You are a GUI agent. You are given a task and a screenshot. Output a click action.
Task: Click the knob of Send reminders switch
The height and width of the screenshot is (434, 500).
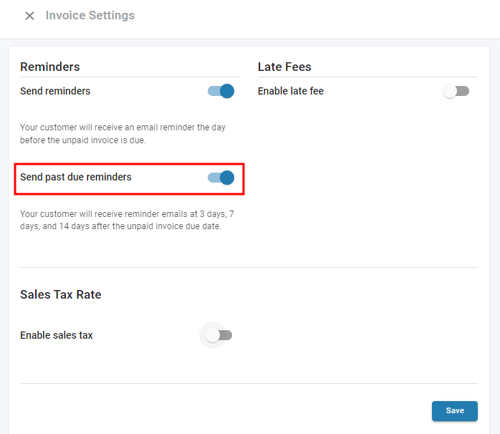(x=227, y=91)
